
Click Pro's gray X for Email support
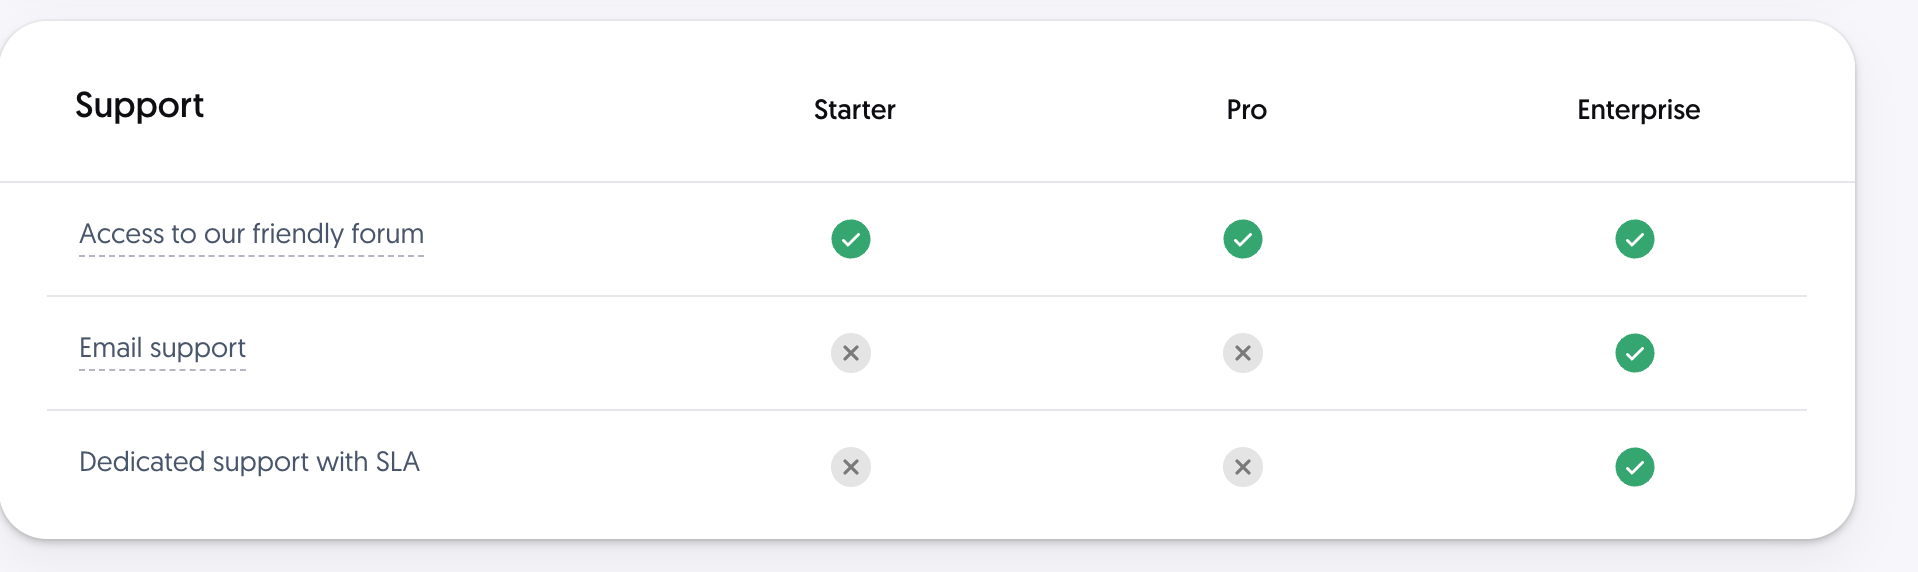(1243, 353)
